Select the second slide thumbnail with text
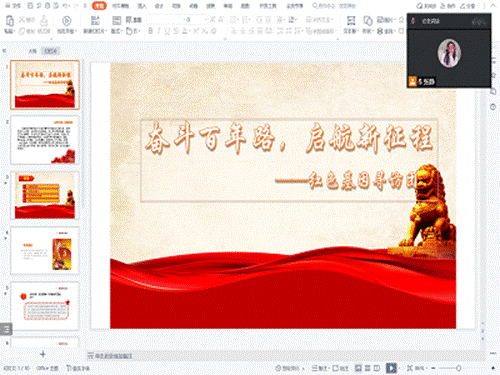The width and height of the screenshot is (500, 375). click(x=45, y=140)
